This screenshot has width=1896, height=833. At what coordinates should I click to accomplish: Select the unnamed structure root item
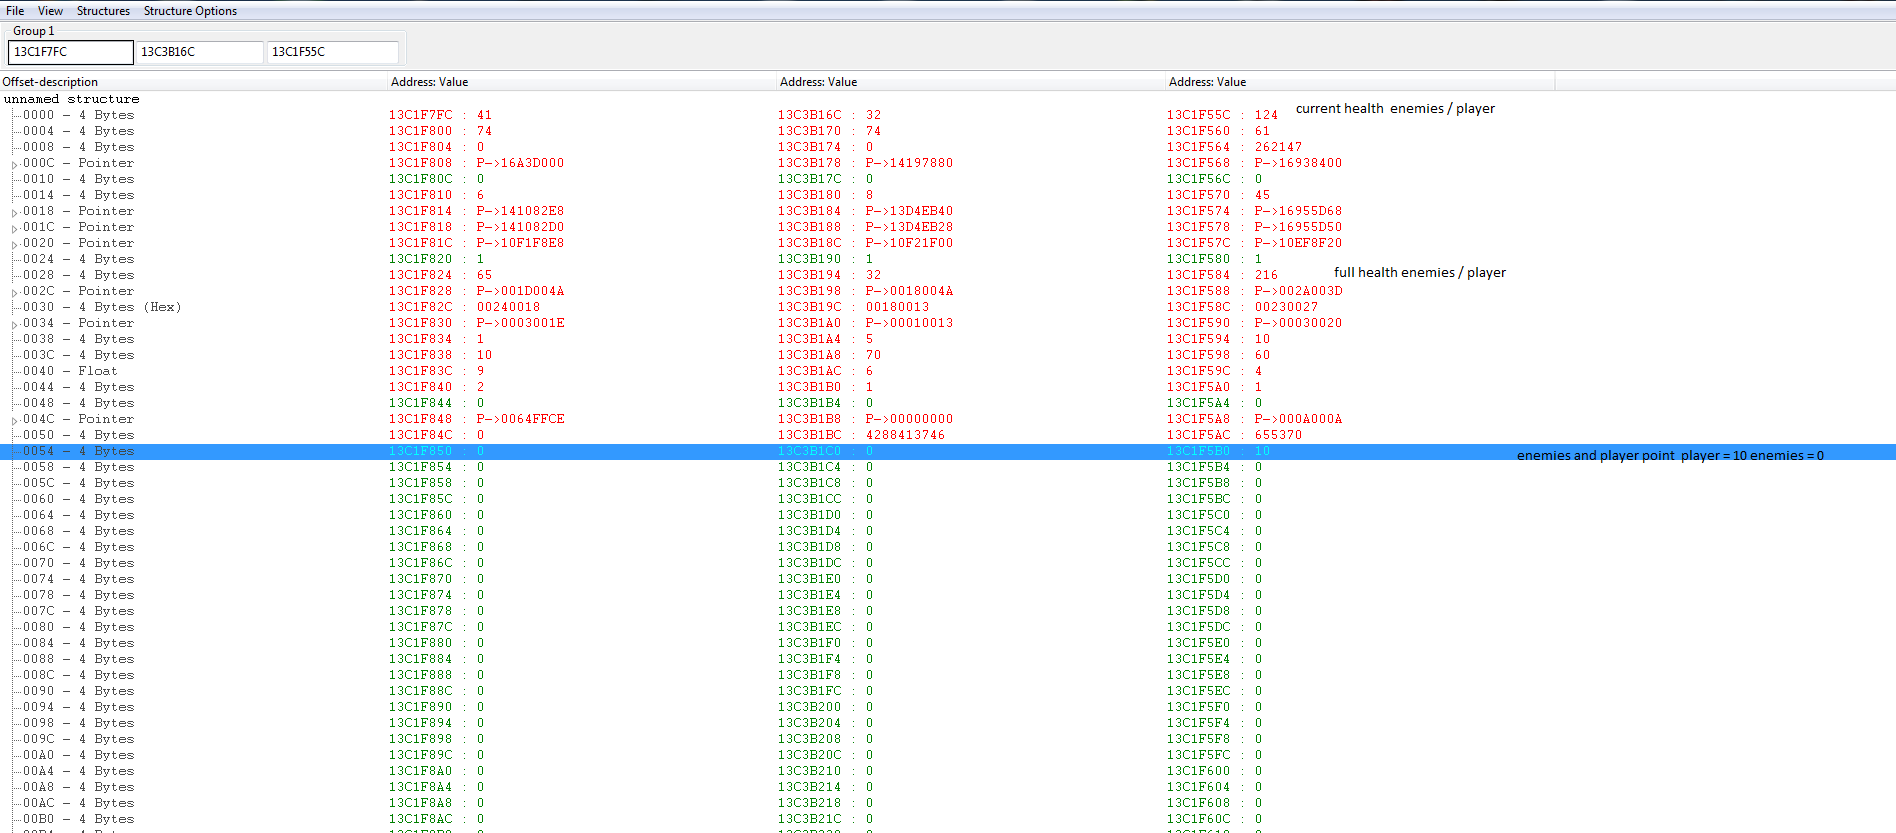tap(71, 99)
